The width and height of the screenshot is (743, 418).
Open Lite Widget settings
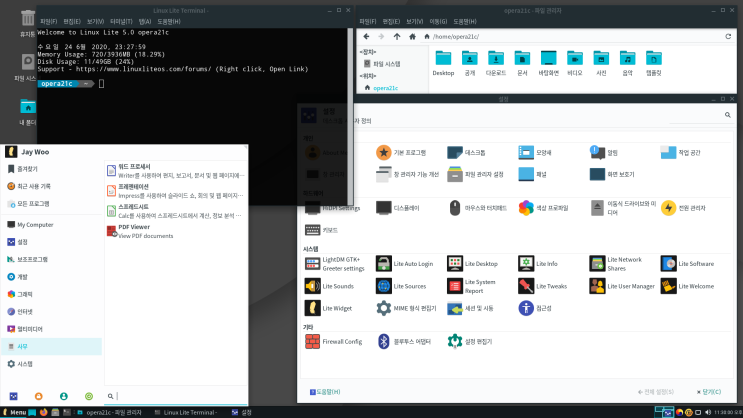click(x=328, y=308)
